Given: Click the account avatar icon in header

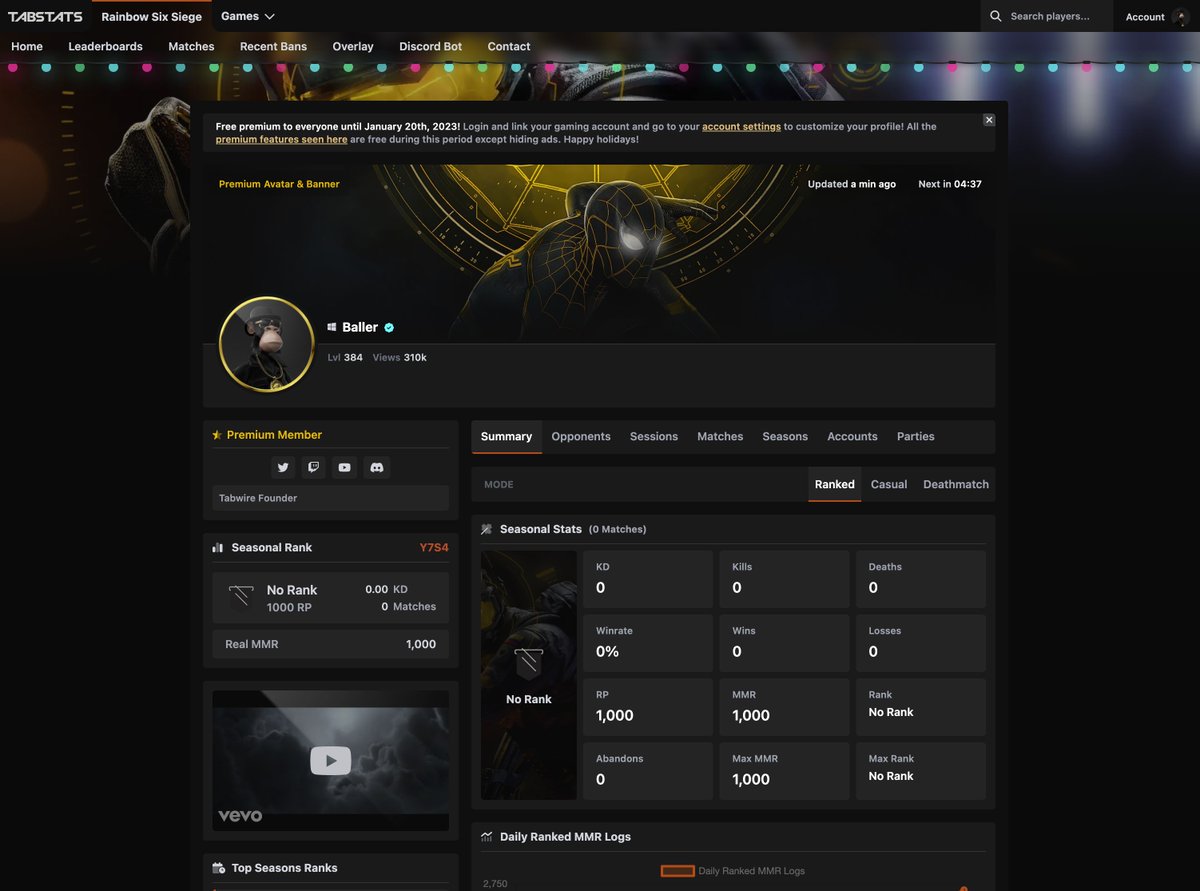Looking at the screenshot, I should (x=1181, y=17).
